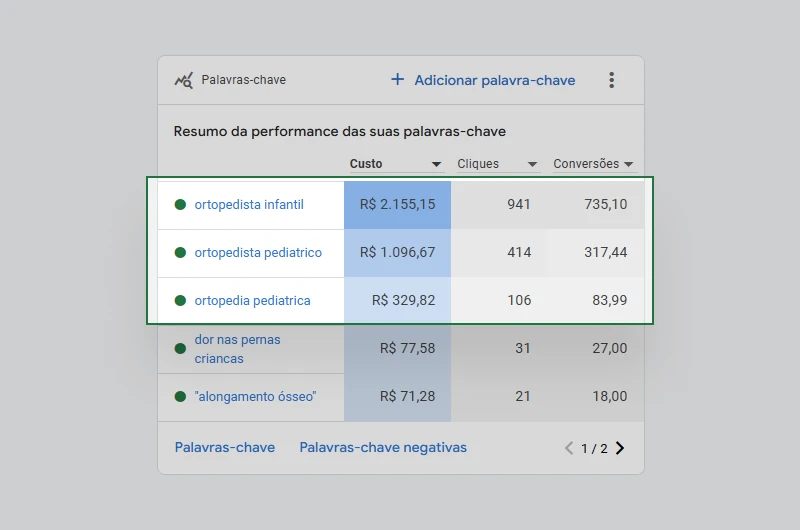Viewport: 800px width, 530px height.
Task: Expand the Conversões column dropdown
Action: tap(629, 164)
